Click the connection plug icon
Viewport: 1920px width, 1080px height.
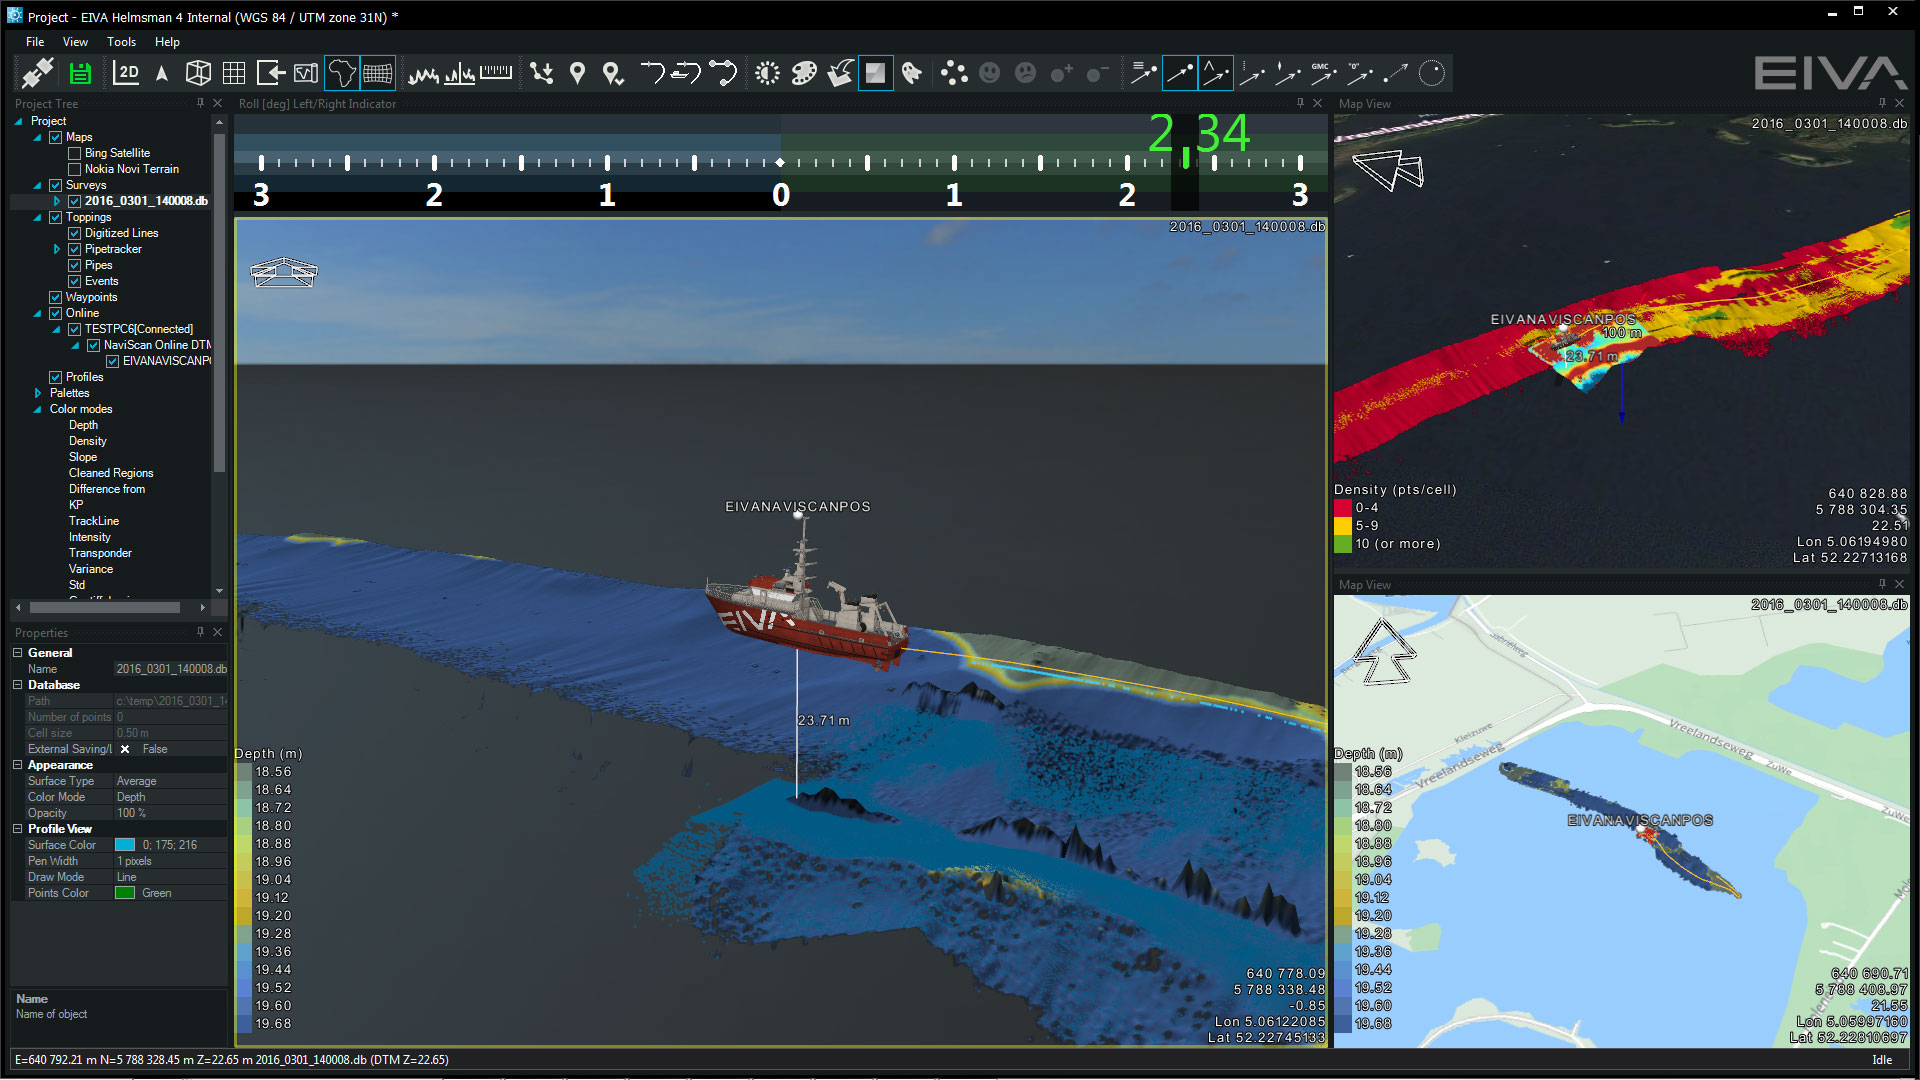coord(38,73)
